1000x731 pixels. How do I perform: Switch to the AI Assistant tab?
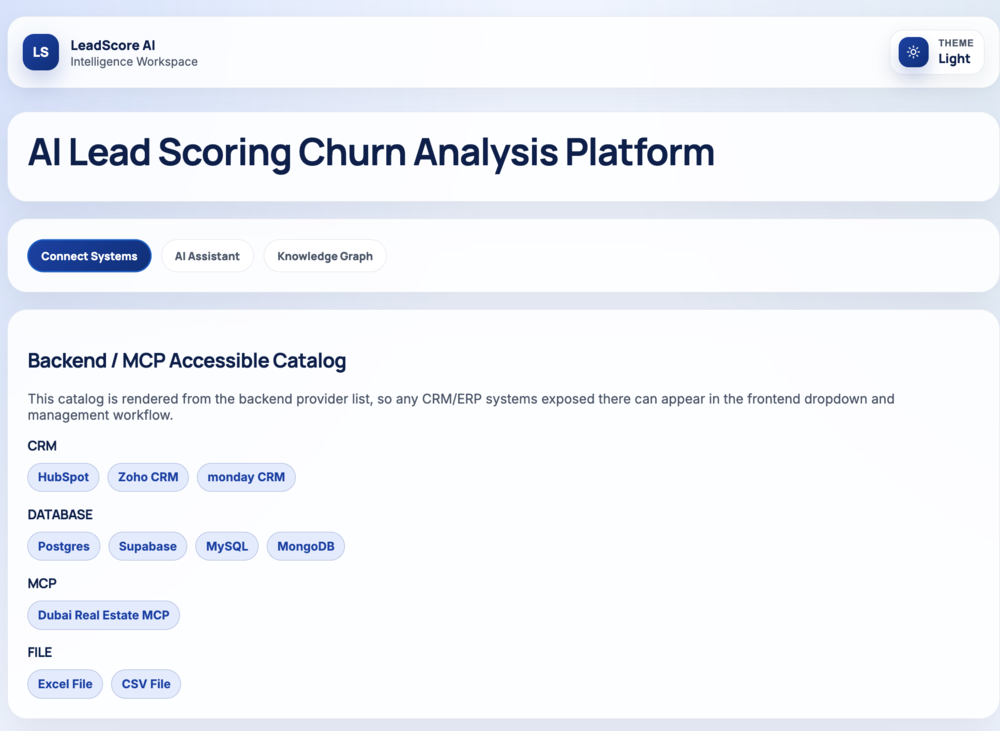[207, 256]
